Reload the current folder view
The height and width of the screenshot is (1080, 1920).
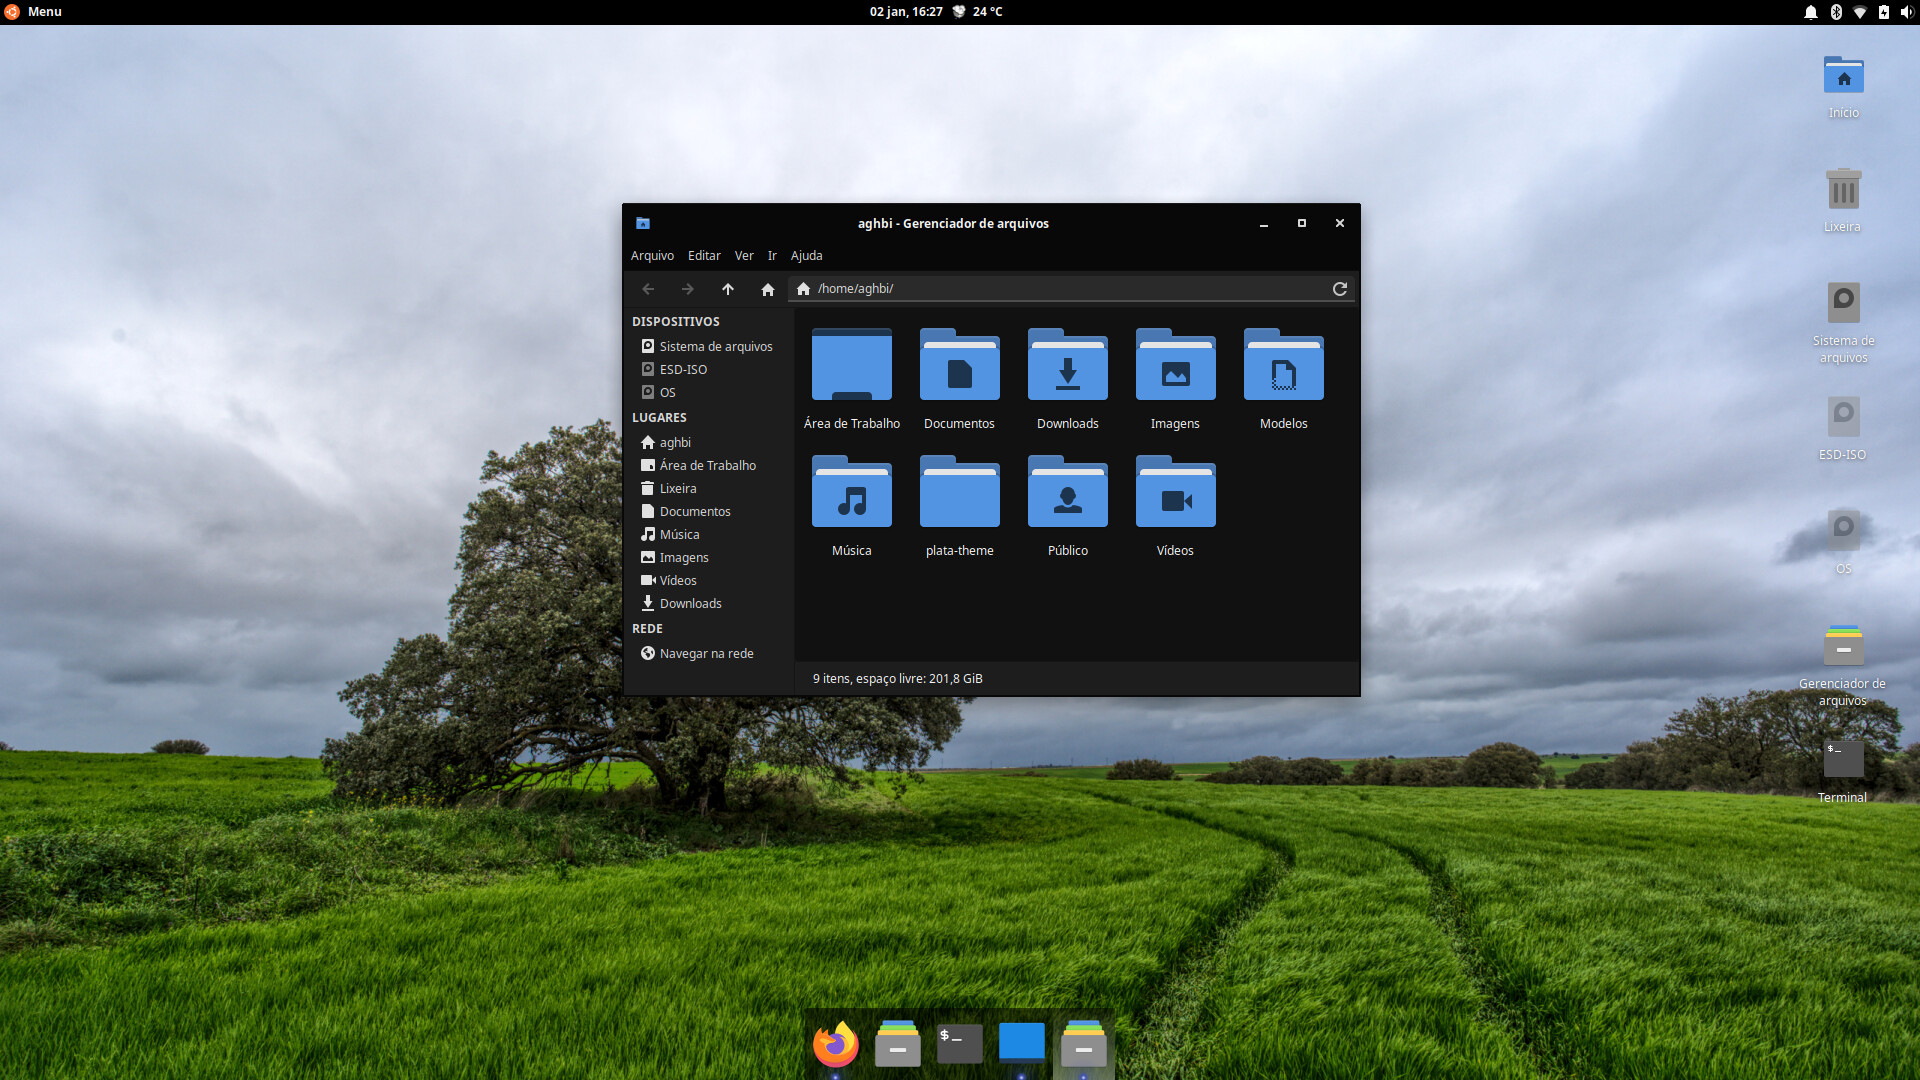(1340, 289)
